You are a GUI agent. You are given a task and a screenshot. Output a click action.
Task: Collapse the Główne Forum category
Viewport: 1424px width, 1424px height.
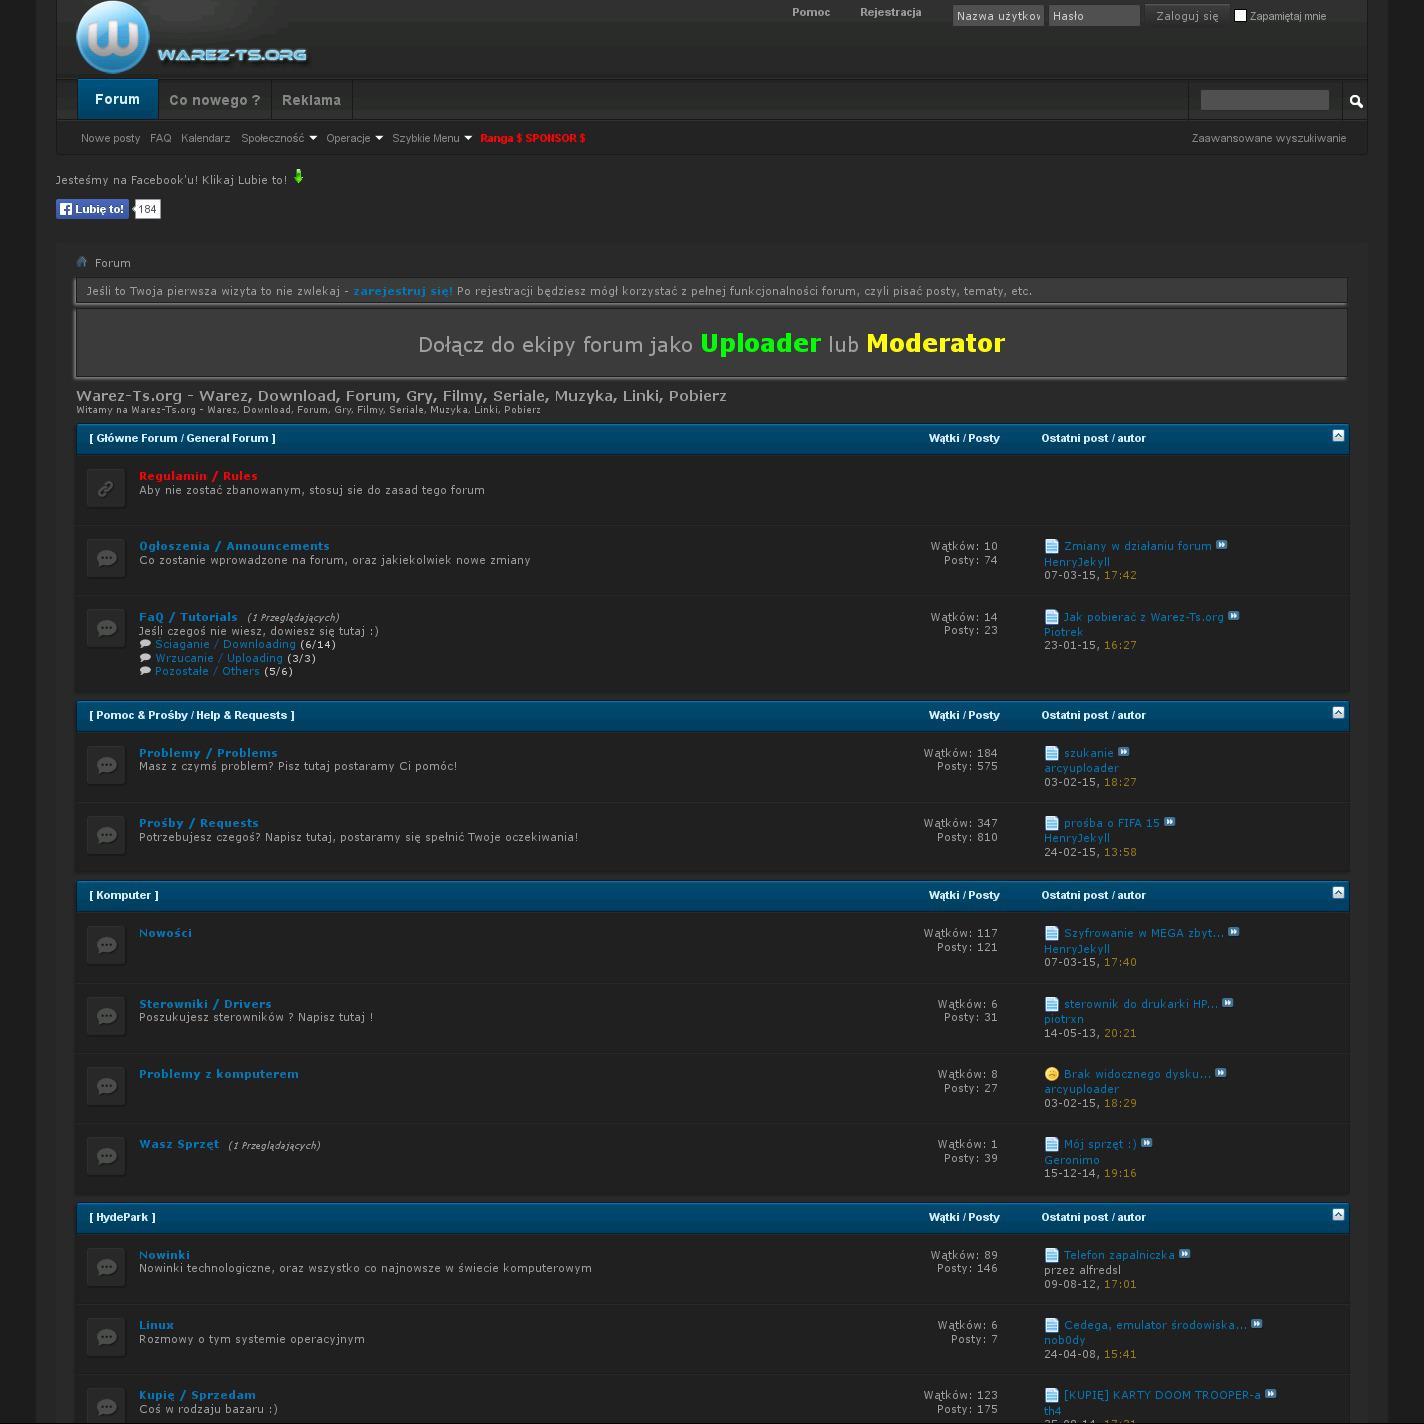[1338, 435]
